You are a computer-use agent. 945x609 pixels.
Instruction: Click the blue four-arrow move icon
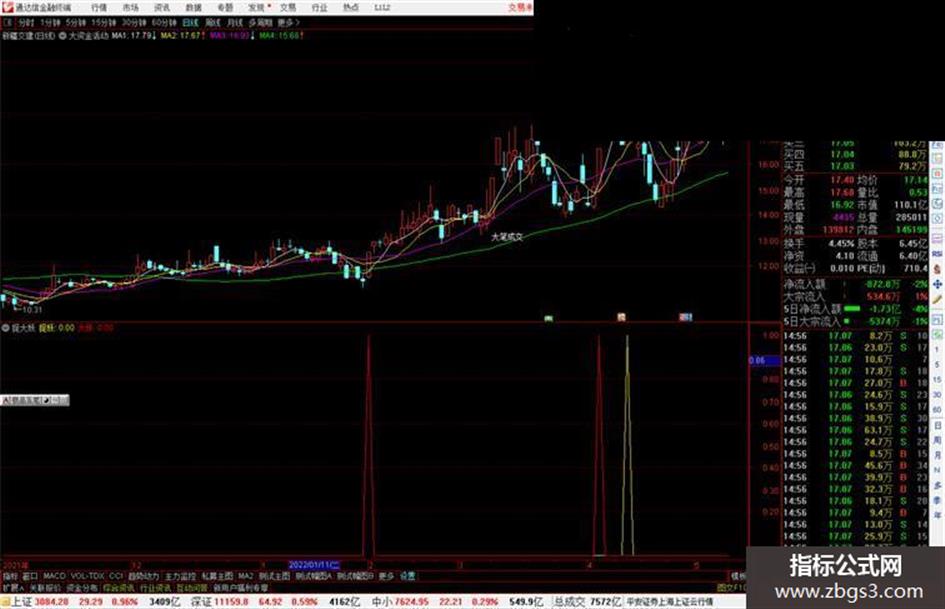click(x=937, y=284)
